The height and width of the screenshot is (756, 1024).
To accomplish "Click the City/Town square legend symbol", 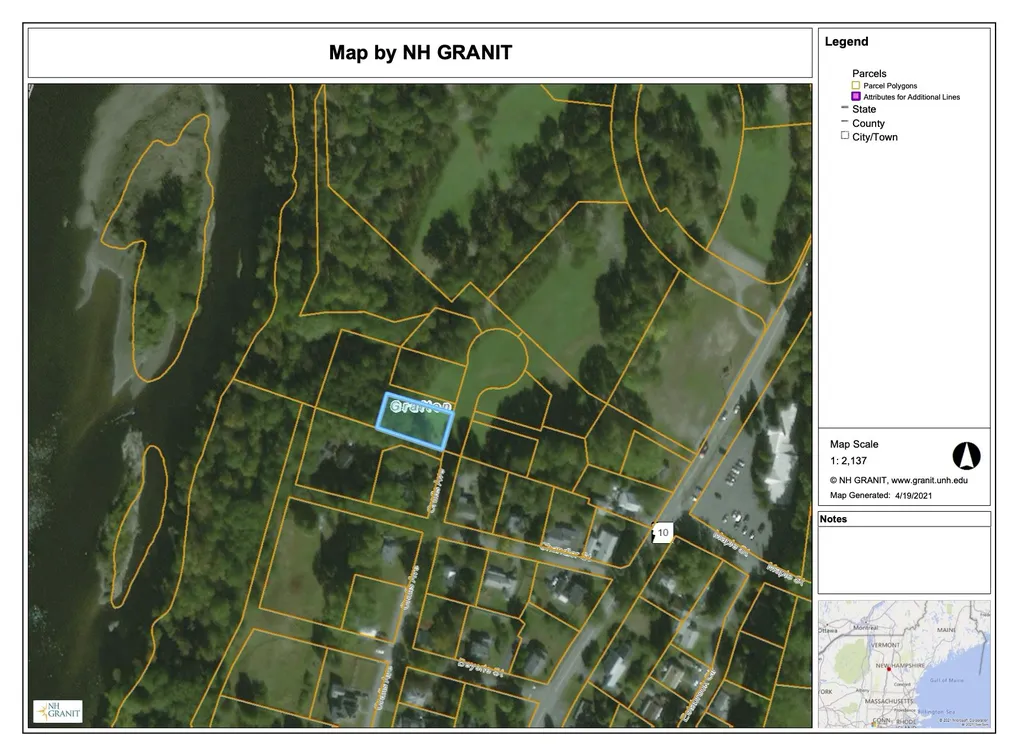I will click(845, 136).
